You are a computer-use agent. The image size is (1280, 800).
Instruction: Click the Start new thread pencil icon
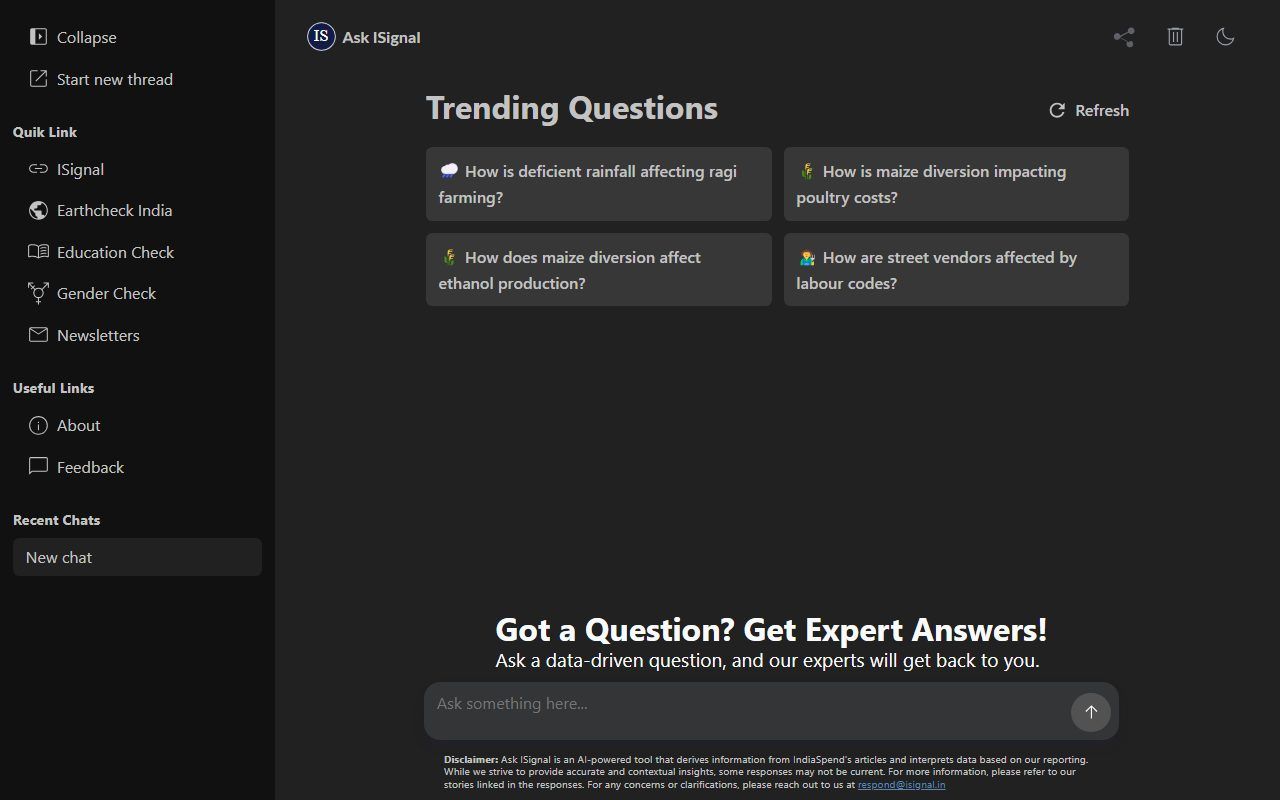(x=38, y=79)
